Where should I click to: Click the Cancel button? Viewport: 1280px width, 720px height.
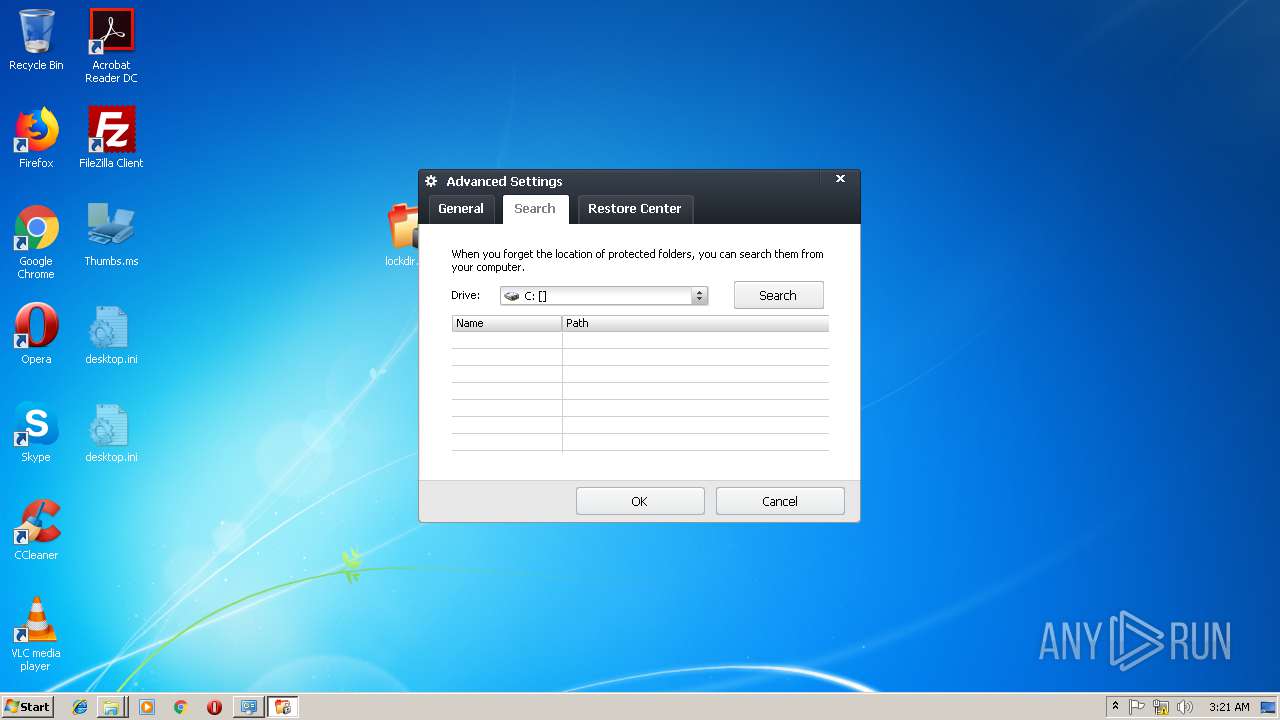point(780,501)
